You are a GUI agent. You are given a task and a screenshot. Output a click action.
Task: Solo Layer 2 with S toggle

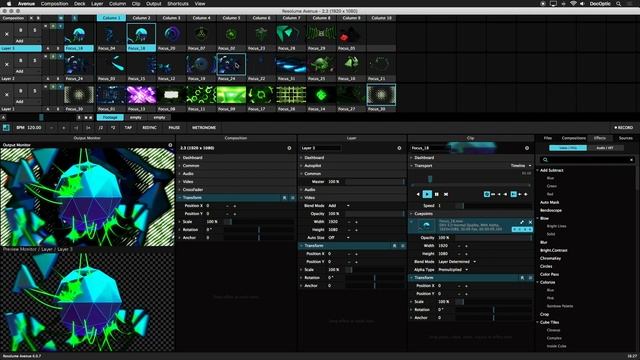pyautogui.click(x=35, y=60)
